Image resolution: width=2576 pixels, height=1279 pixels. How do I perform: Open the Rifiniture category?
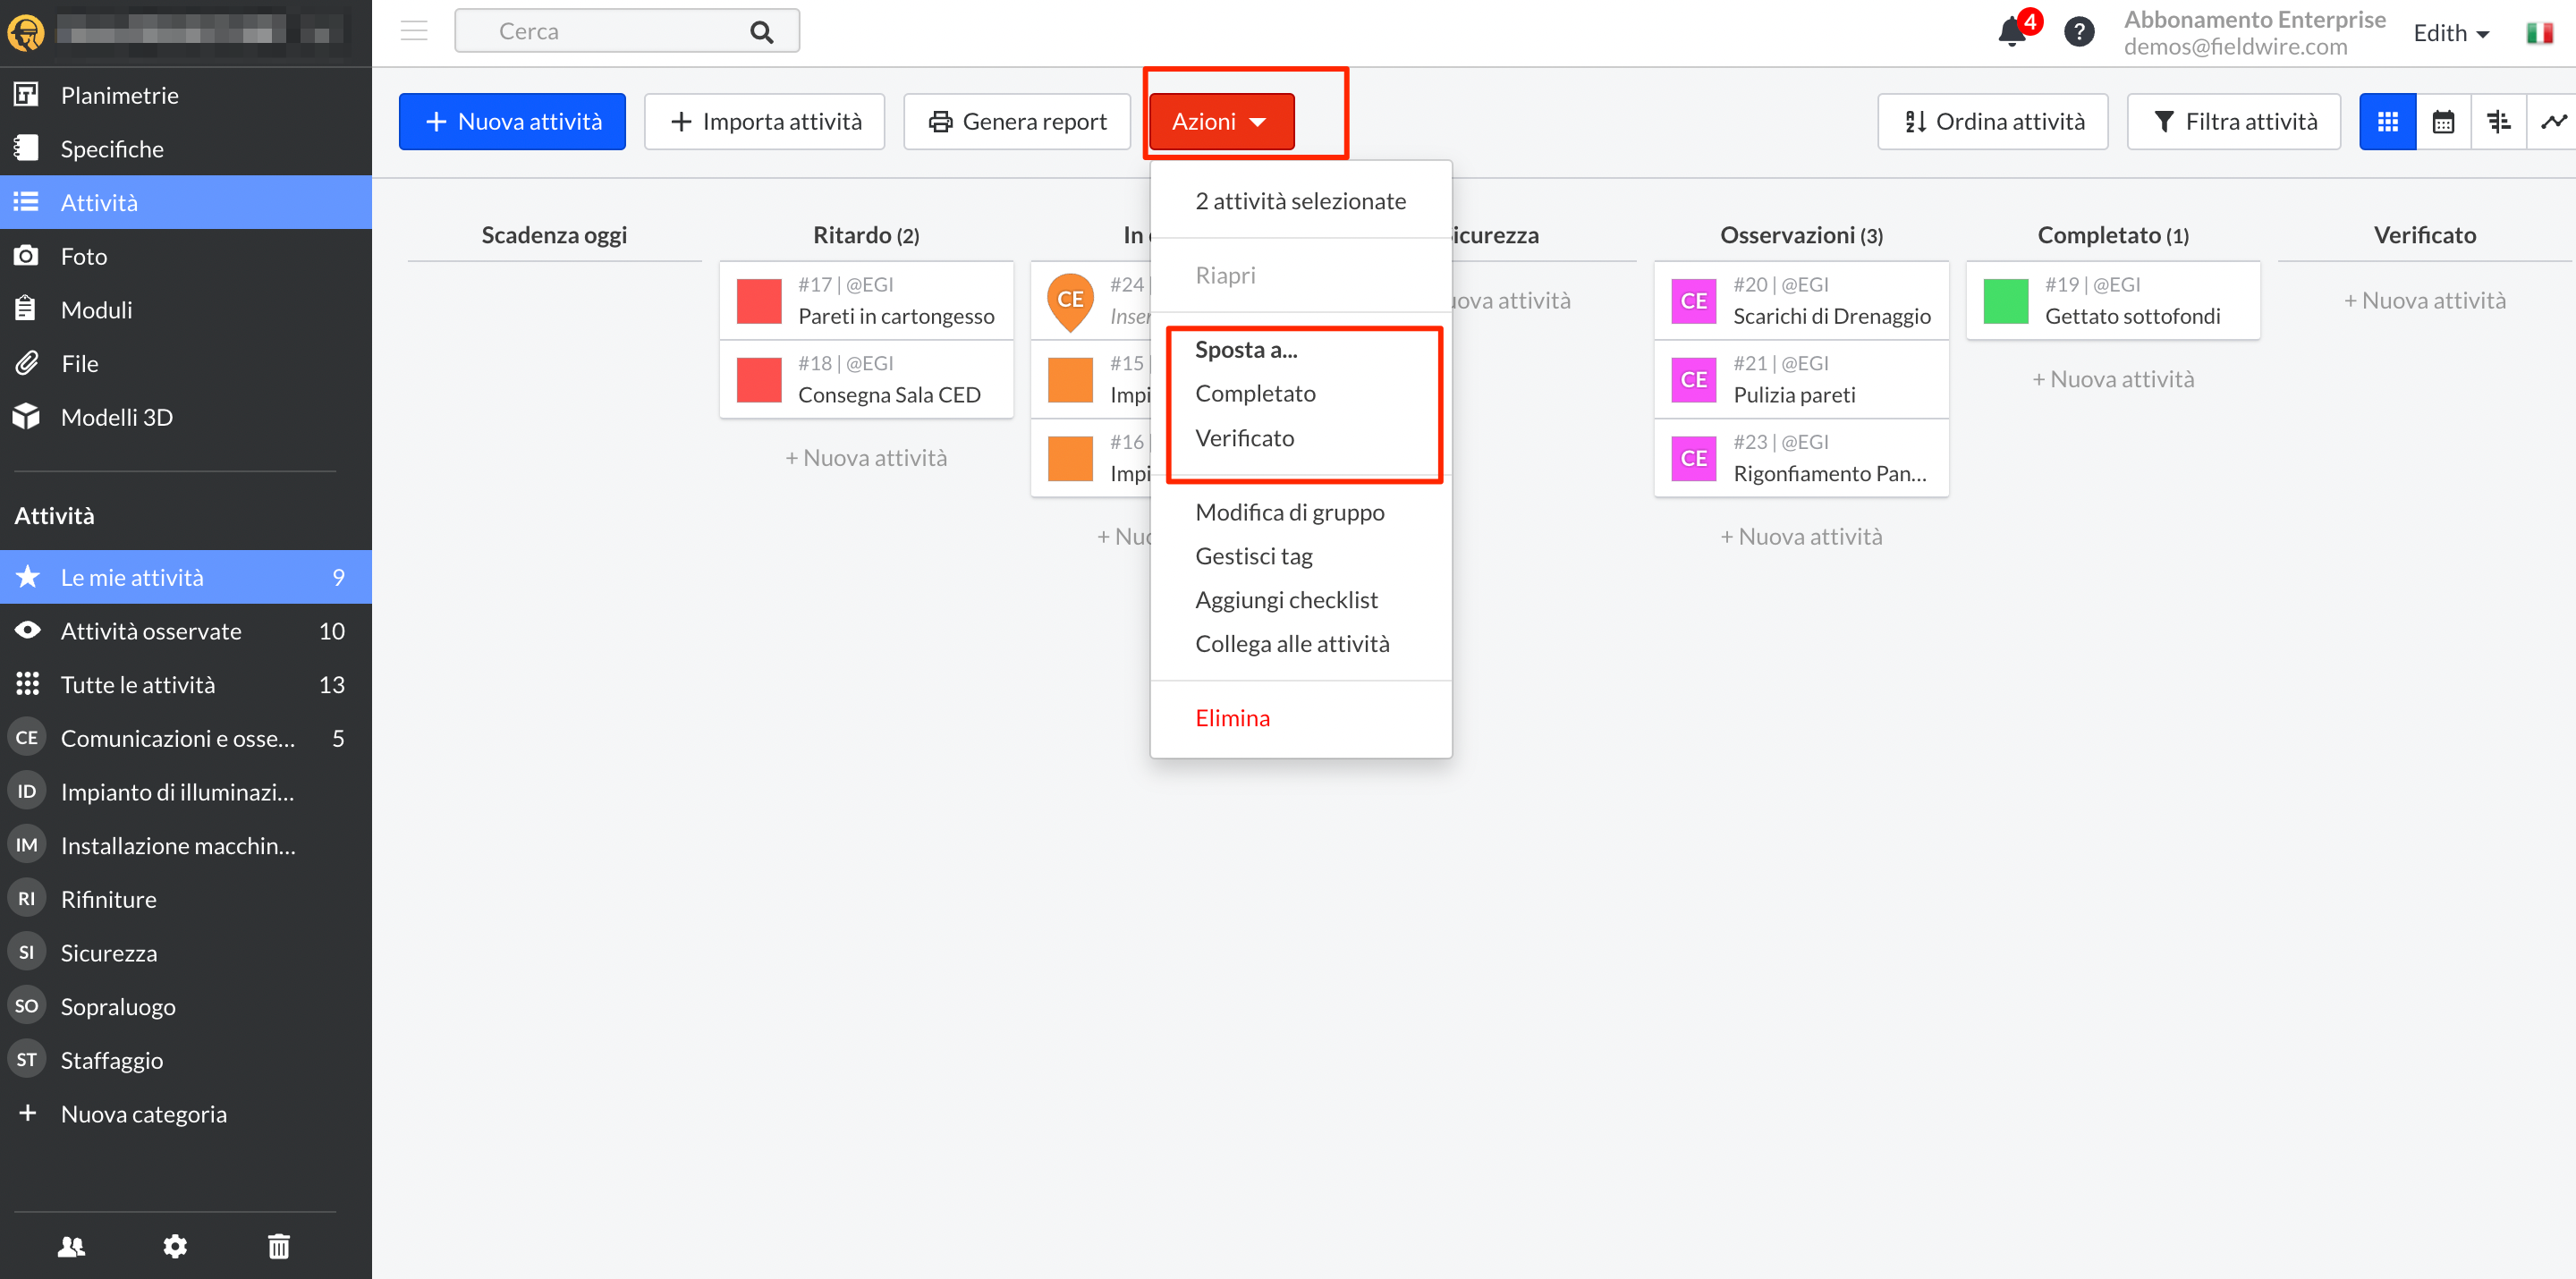pos(186,899)
